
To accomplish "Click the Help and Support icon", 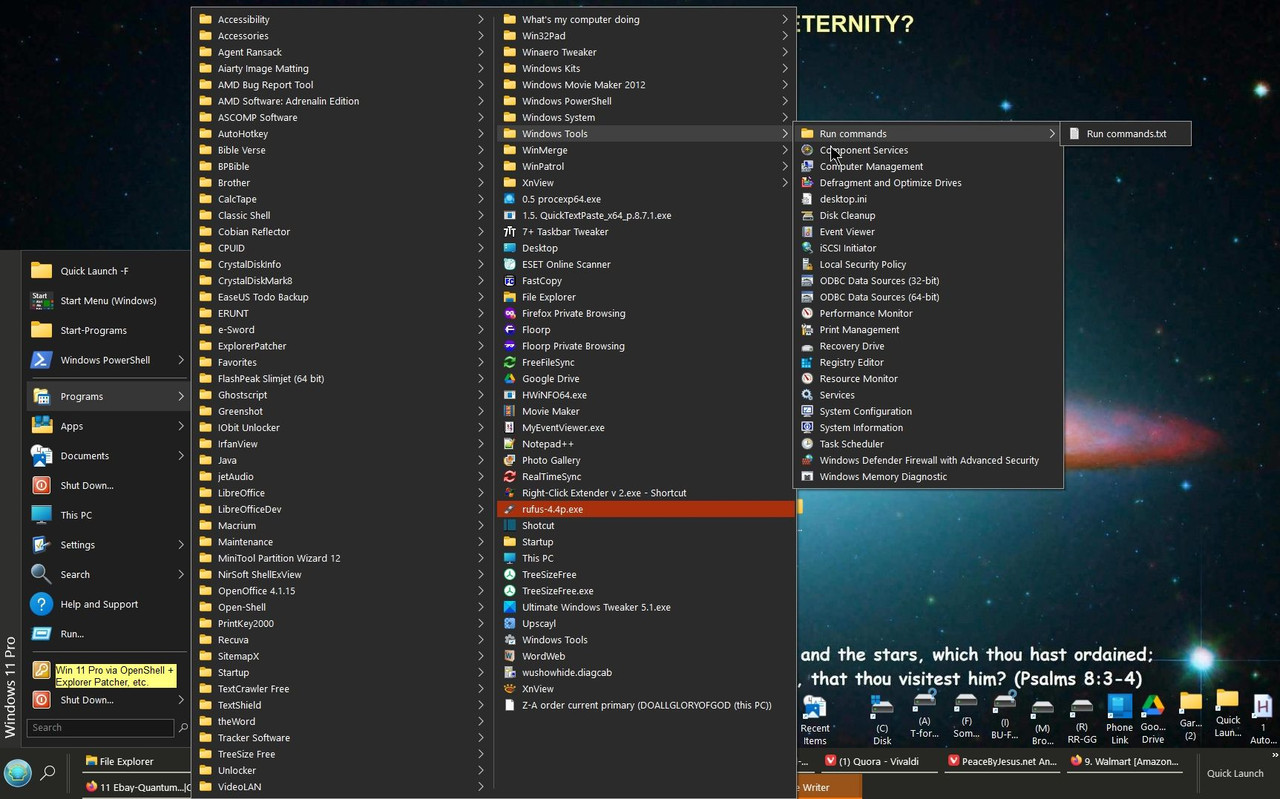I will pos(41,604).
